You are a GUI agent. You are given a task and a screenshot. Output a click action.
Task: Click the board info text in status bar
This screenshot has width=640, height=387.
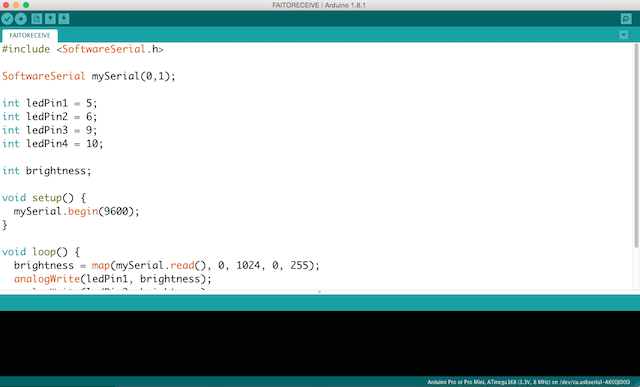click(x=529, y=382)
